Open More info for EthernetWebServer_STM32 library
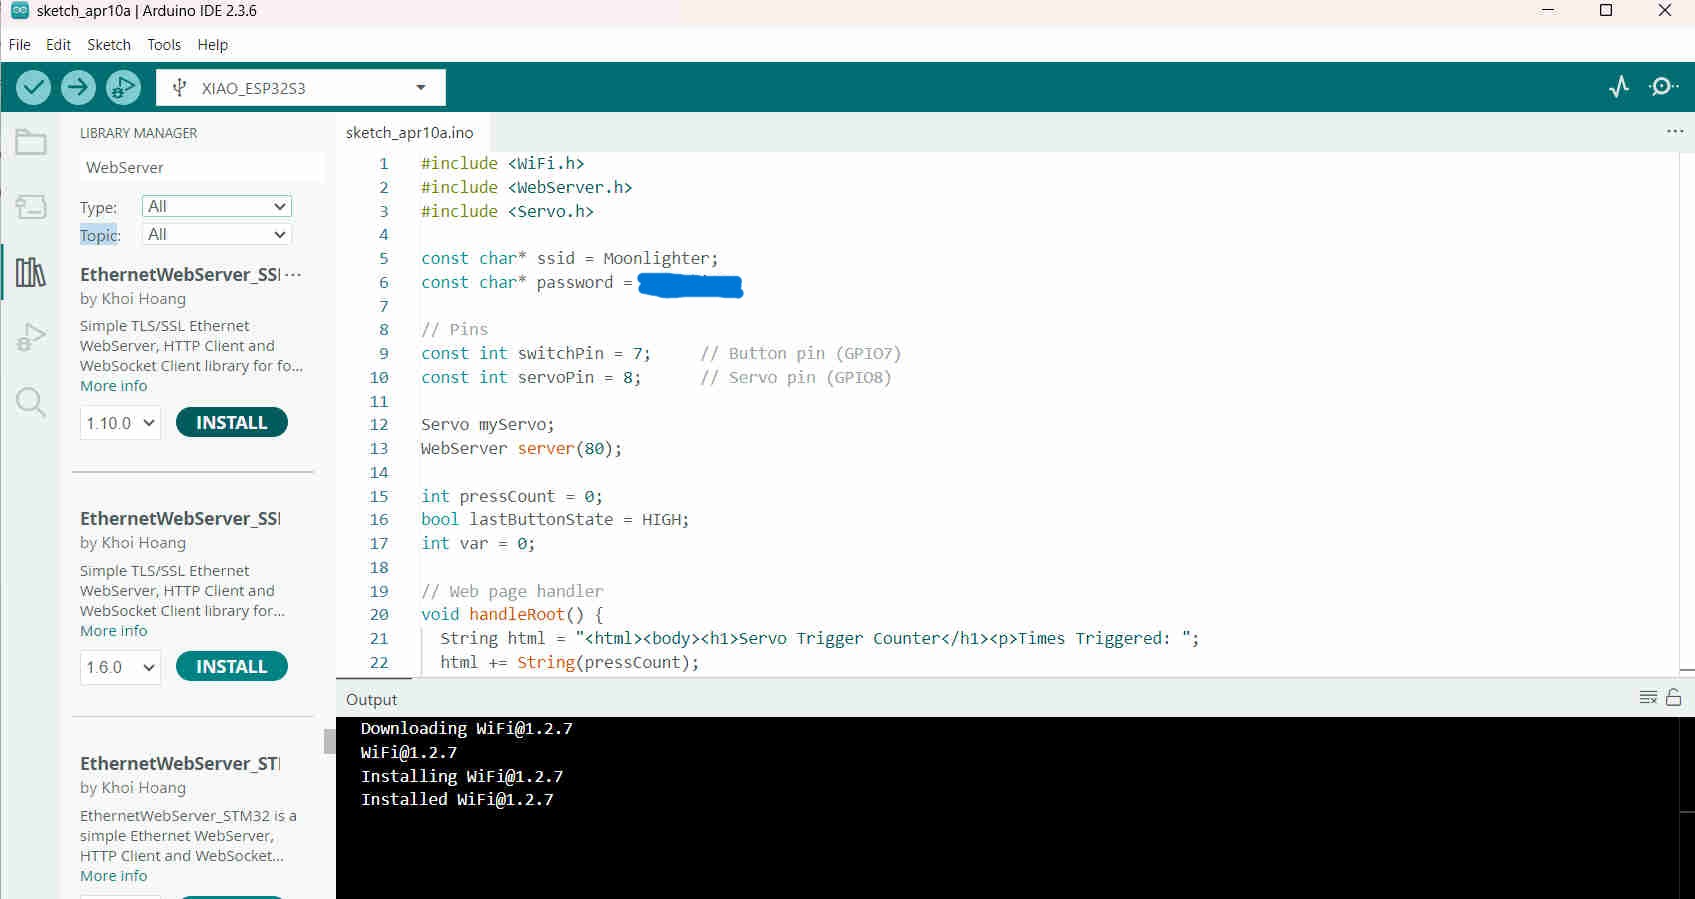The width and height of the screenshot is (1695, 899). point(114,876)
